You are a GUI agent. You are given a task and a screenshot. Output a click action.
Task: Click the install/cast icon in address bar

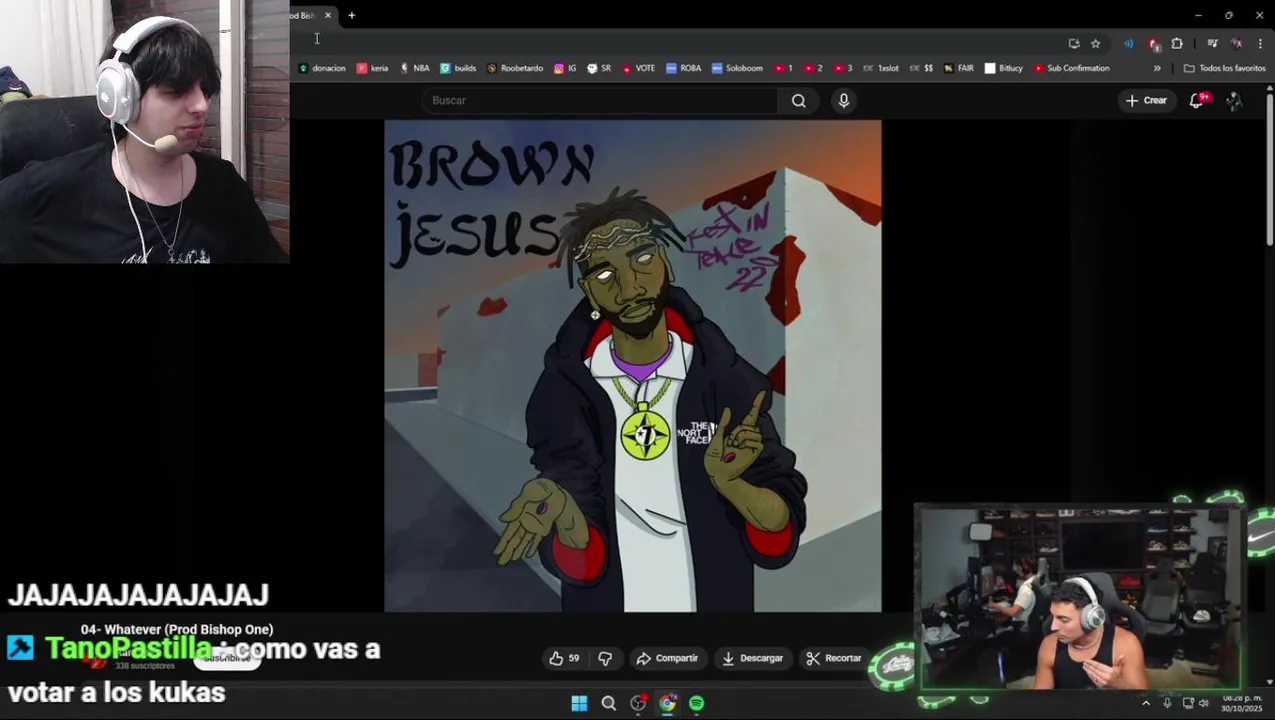pyautogui.click(x=1074, y=43)
